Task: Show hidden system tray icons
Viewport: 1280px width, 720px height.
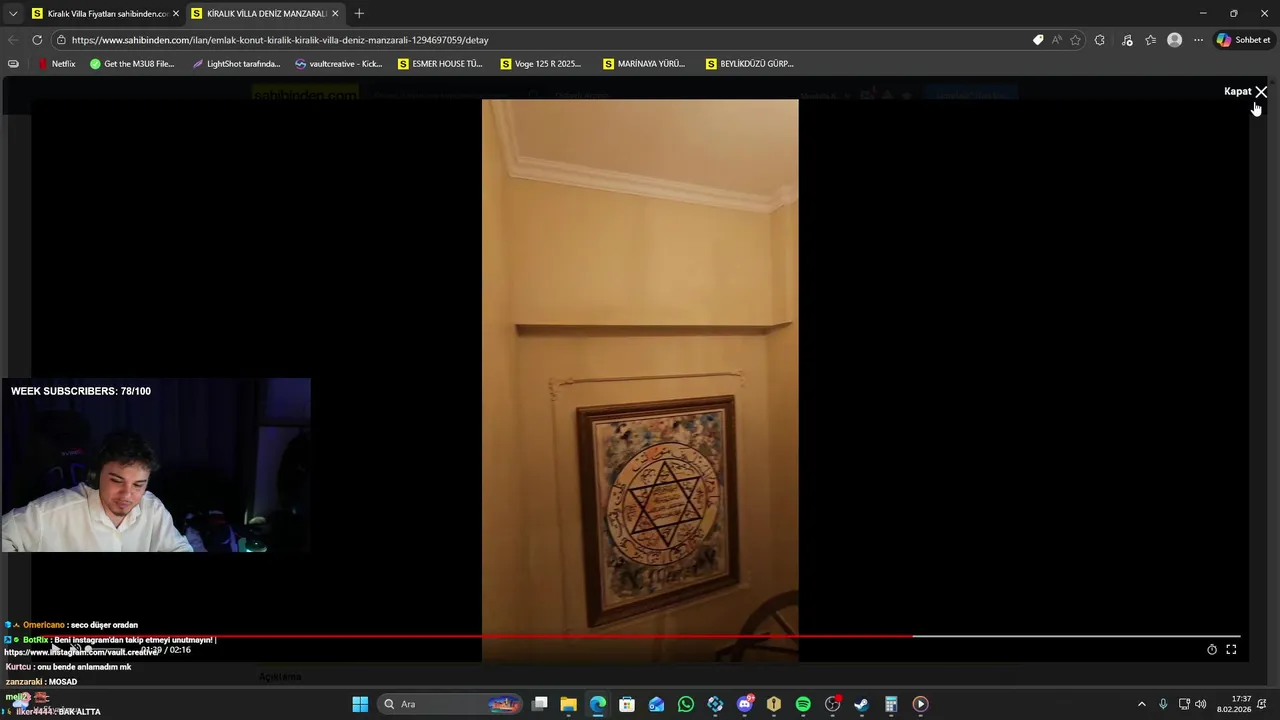Action: 1142,704
